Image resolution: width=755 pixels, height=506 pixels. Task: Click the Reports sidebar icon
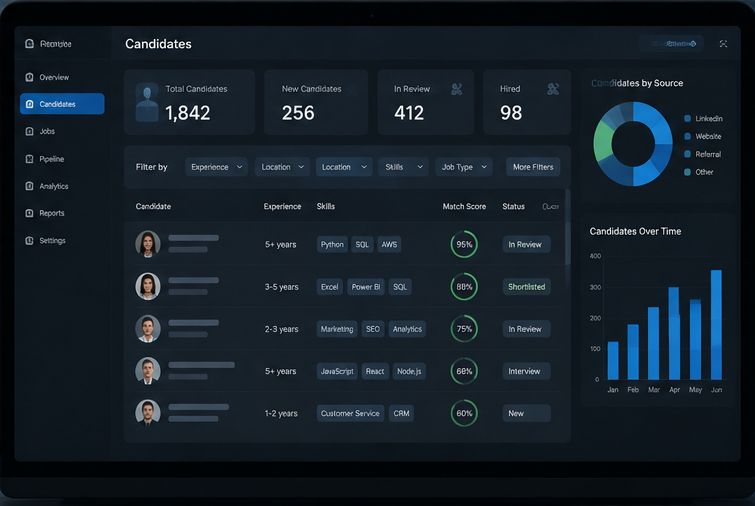point(29,213)
